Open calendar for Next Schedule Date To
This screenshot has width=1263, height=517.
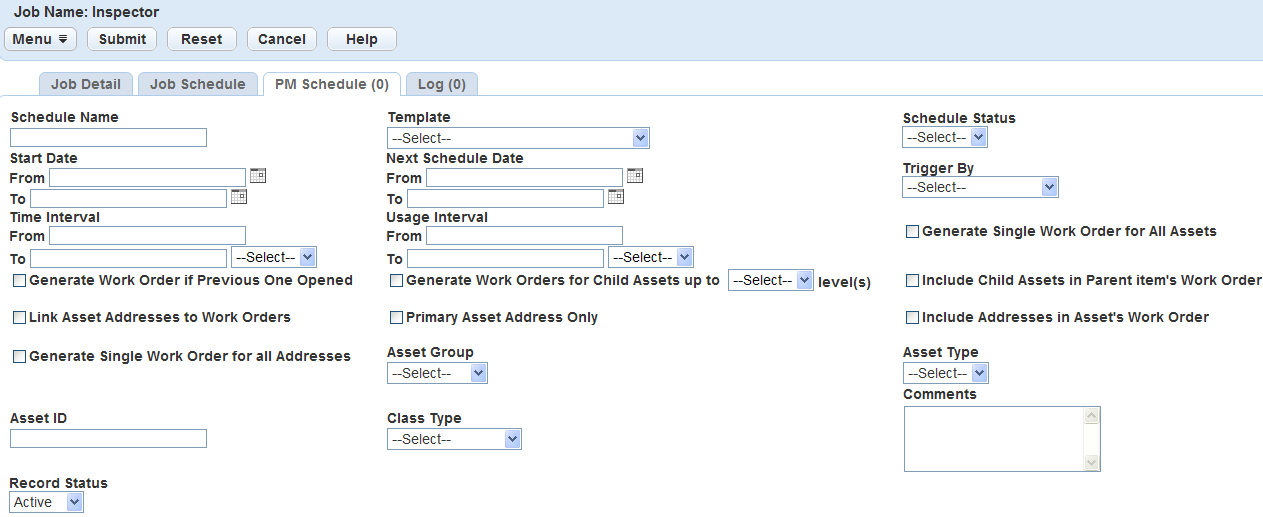point(616,197)
